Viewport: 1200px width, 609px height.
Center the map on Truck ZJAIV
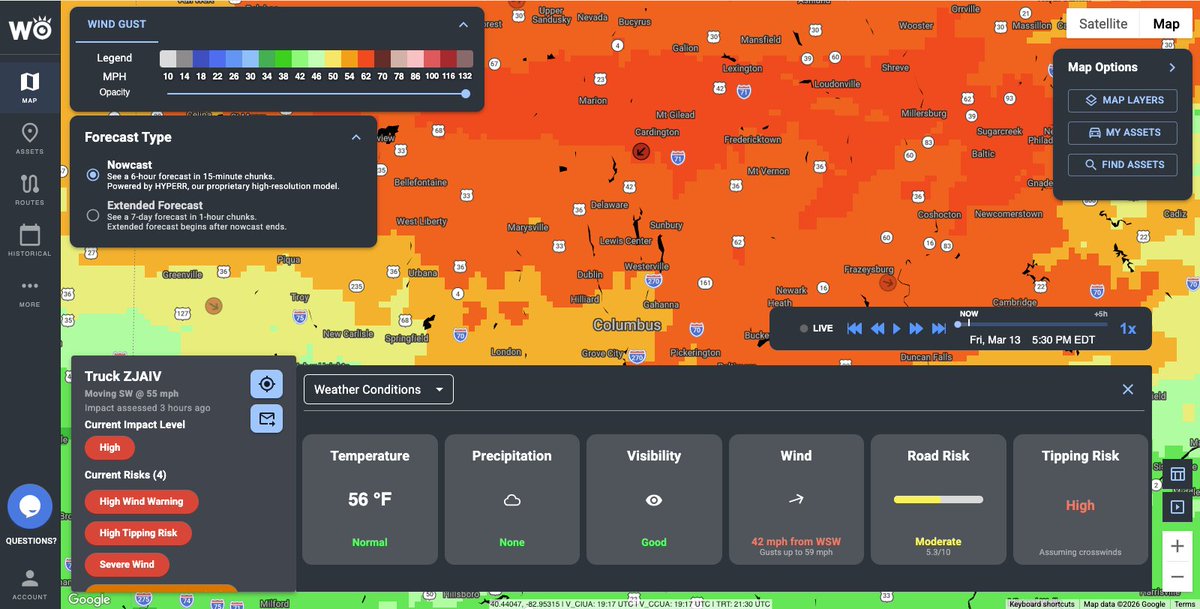click(x=266, y=384)
